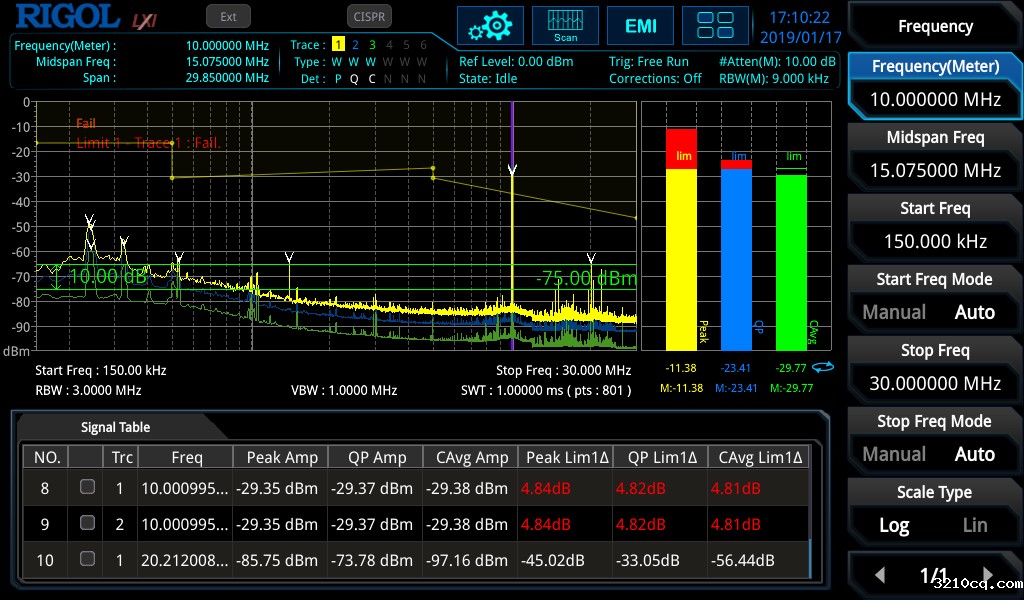Check the box for signal 8
This screenshot has width=1024, height=600.
[87, 487]
